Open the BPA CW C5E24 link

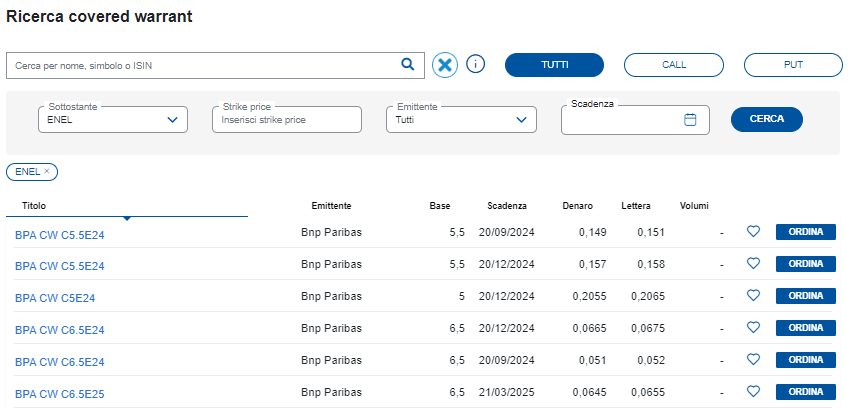pos(55,298)
